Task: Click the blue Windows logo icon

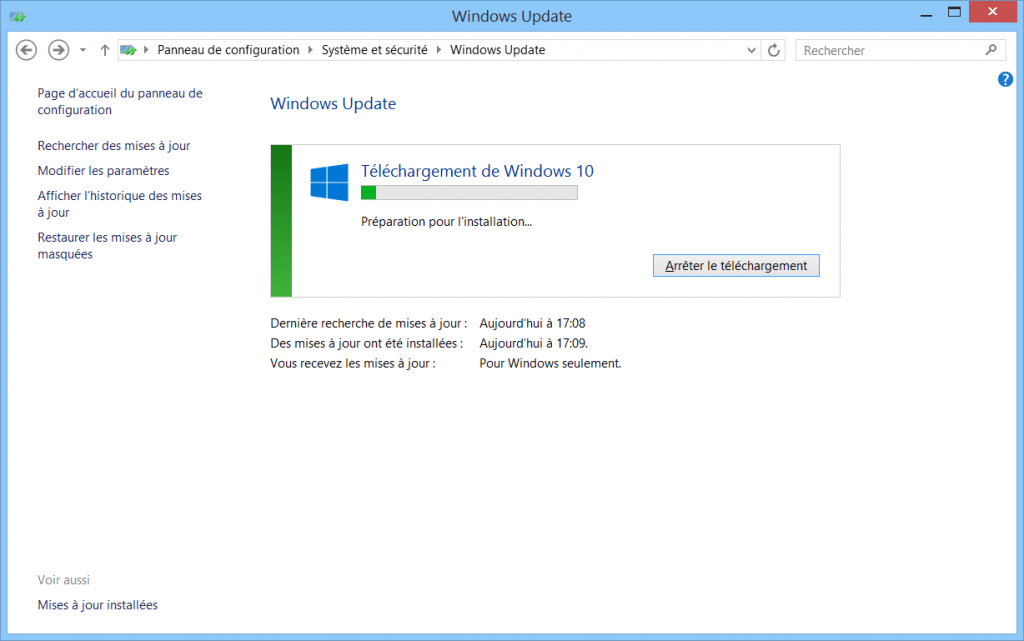Action: 329,182
